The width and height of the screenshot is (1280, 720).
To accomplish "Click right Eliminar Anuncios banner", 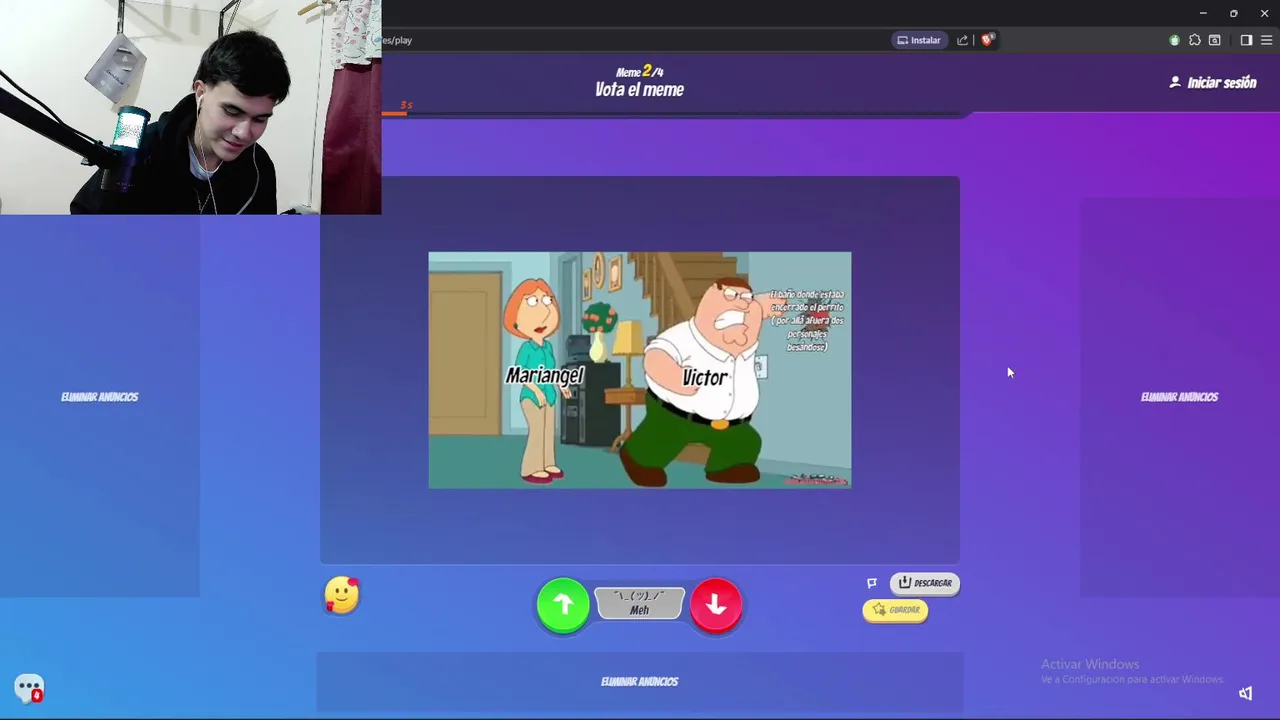I will point(1180,397).
